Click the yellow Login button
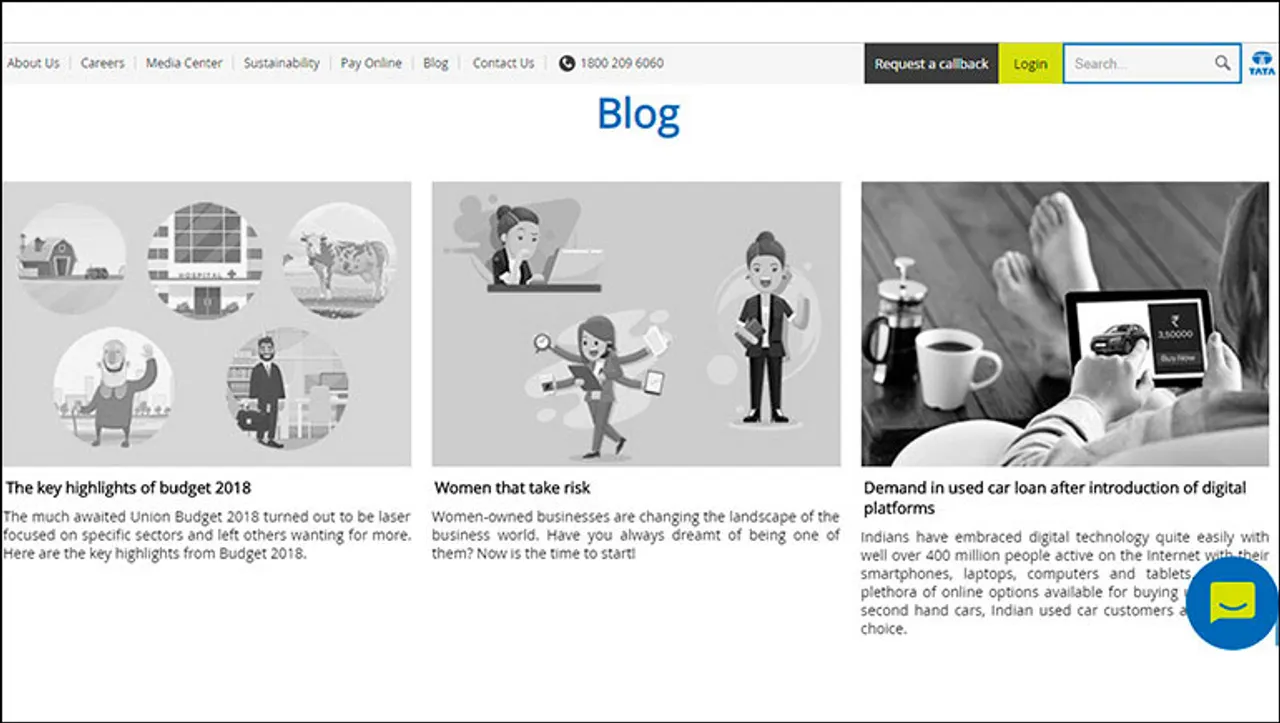Screen dimensions: 1280x723 click(1030, 64)
